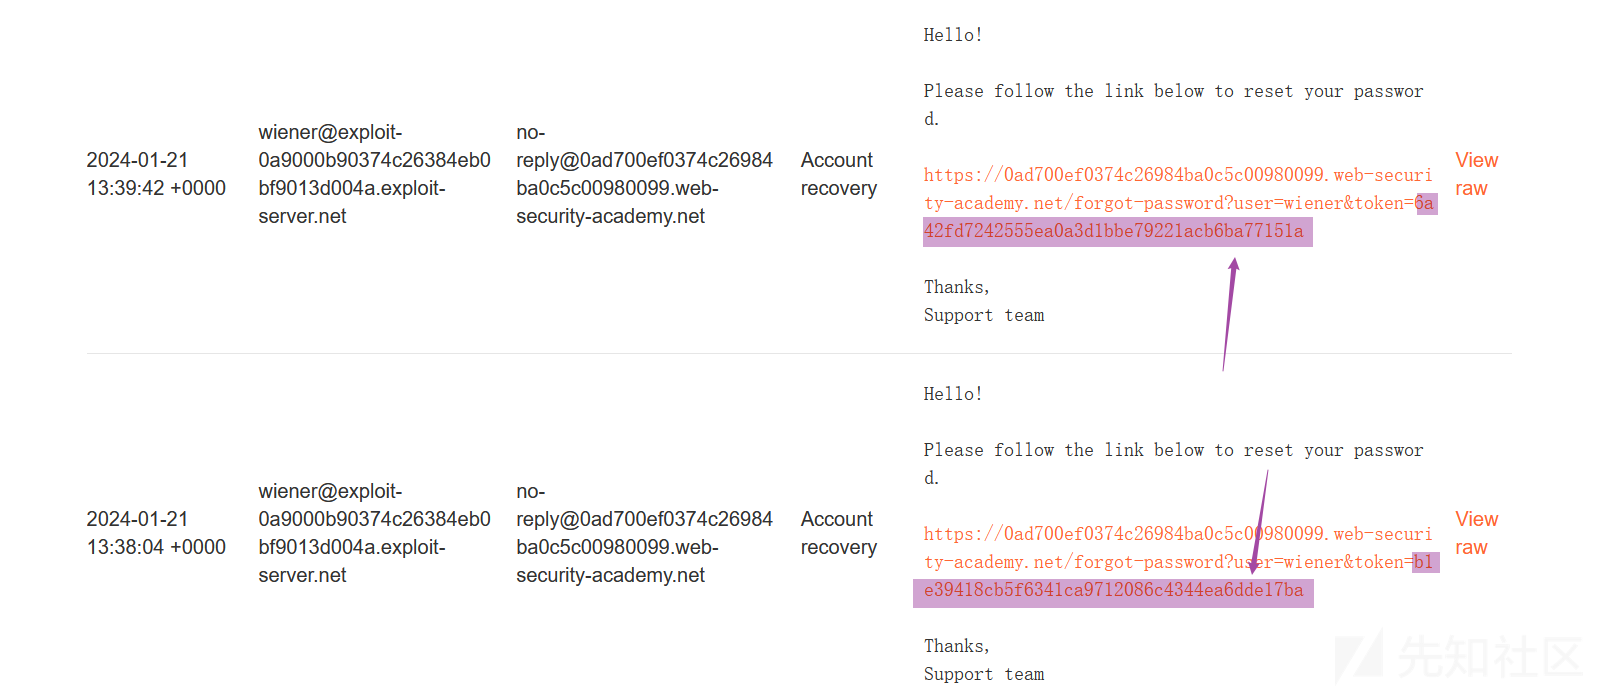Follow the reset link with token starting b1e394
Viewport: 1604px width, 691px height.
tap(1178, 562)
